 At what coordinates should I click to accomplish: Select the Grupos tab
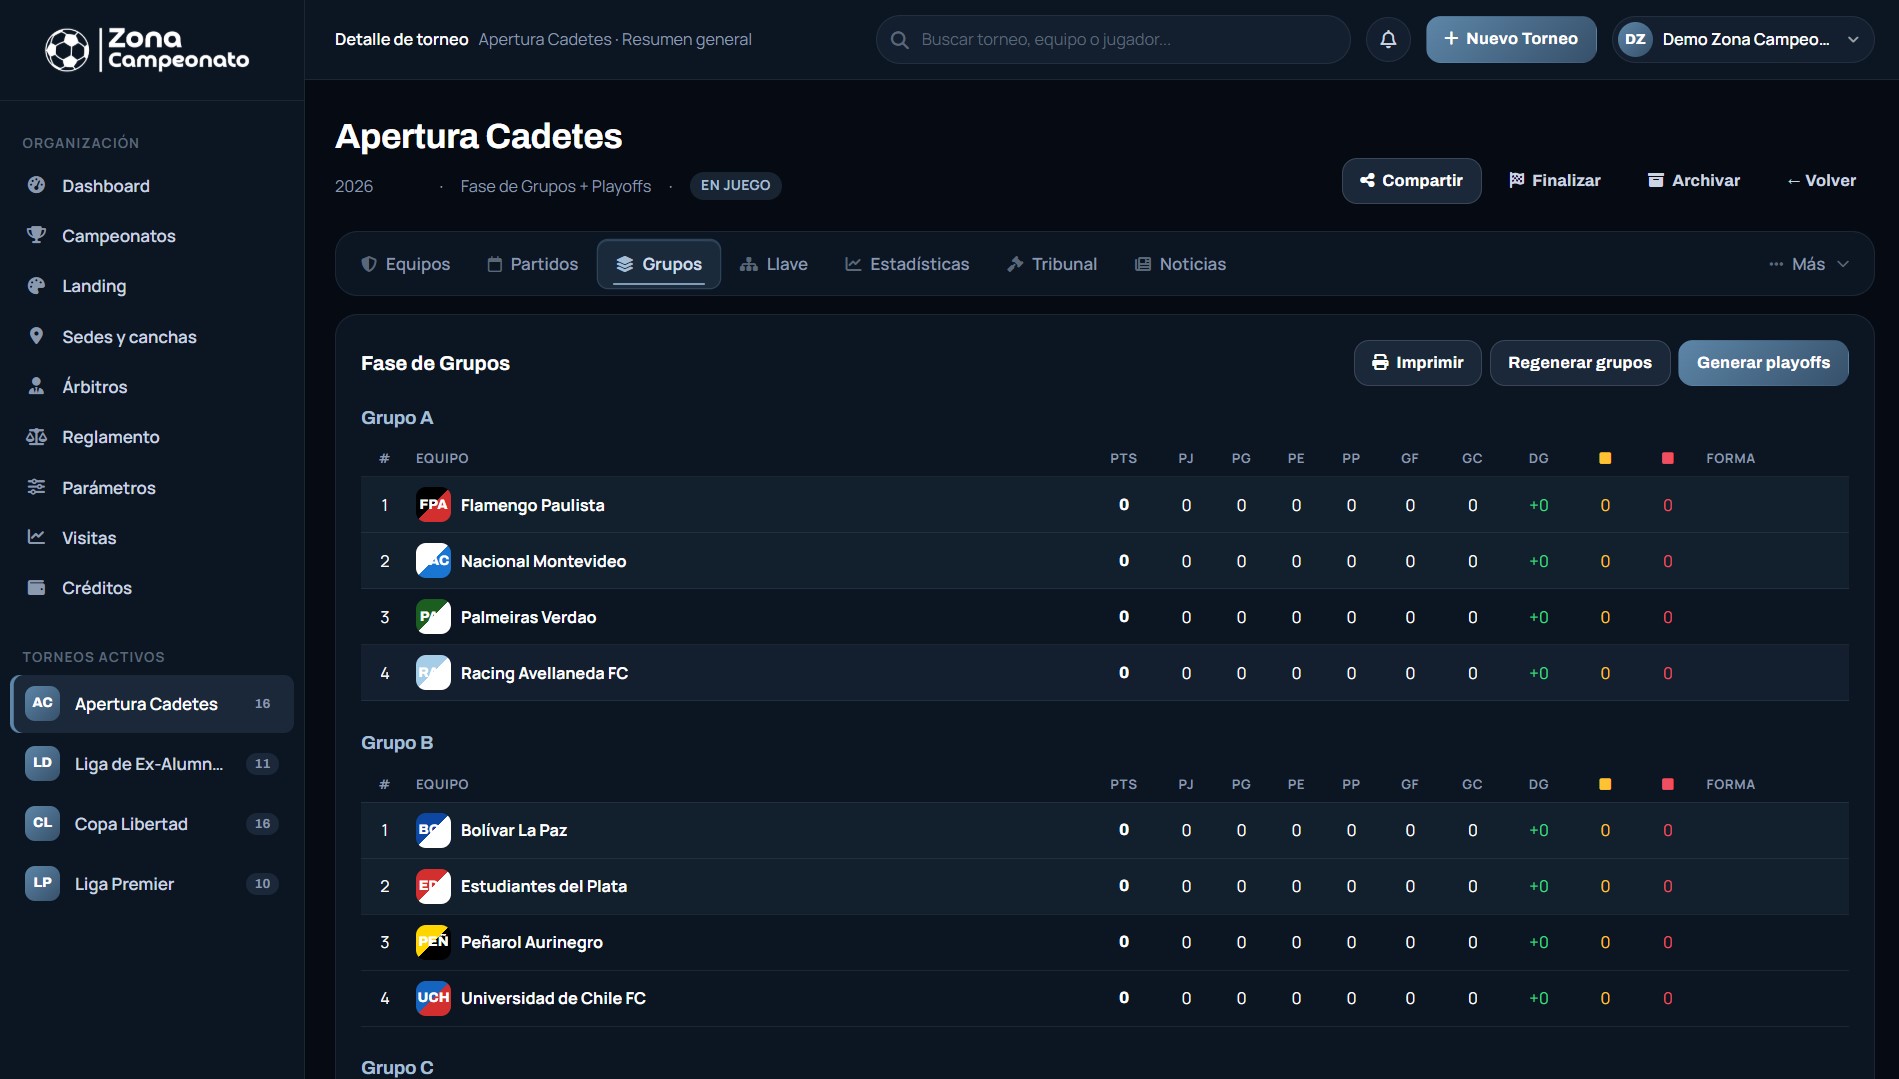(659, 264)
